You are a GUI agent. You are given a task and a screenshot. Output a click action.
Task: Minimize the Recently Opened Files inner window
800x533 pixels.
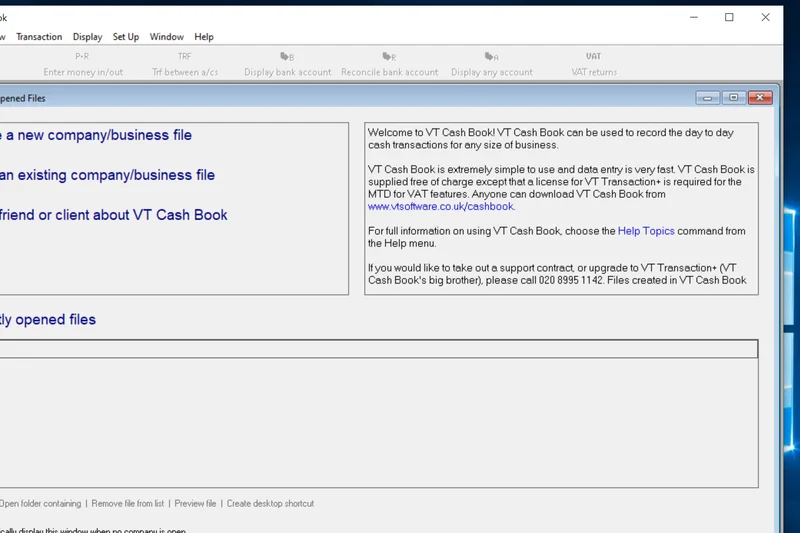point(708,98)
